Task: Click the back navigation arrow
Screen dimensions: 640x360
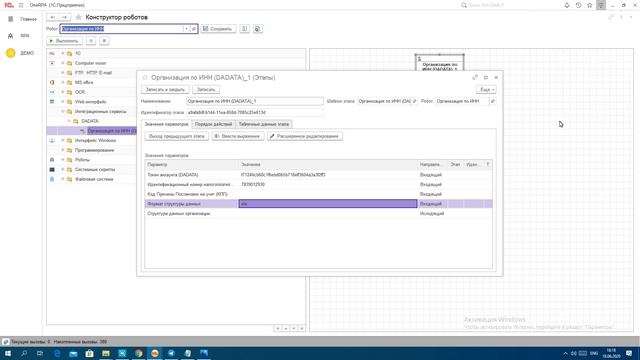Action: coord(52,17)
